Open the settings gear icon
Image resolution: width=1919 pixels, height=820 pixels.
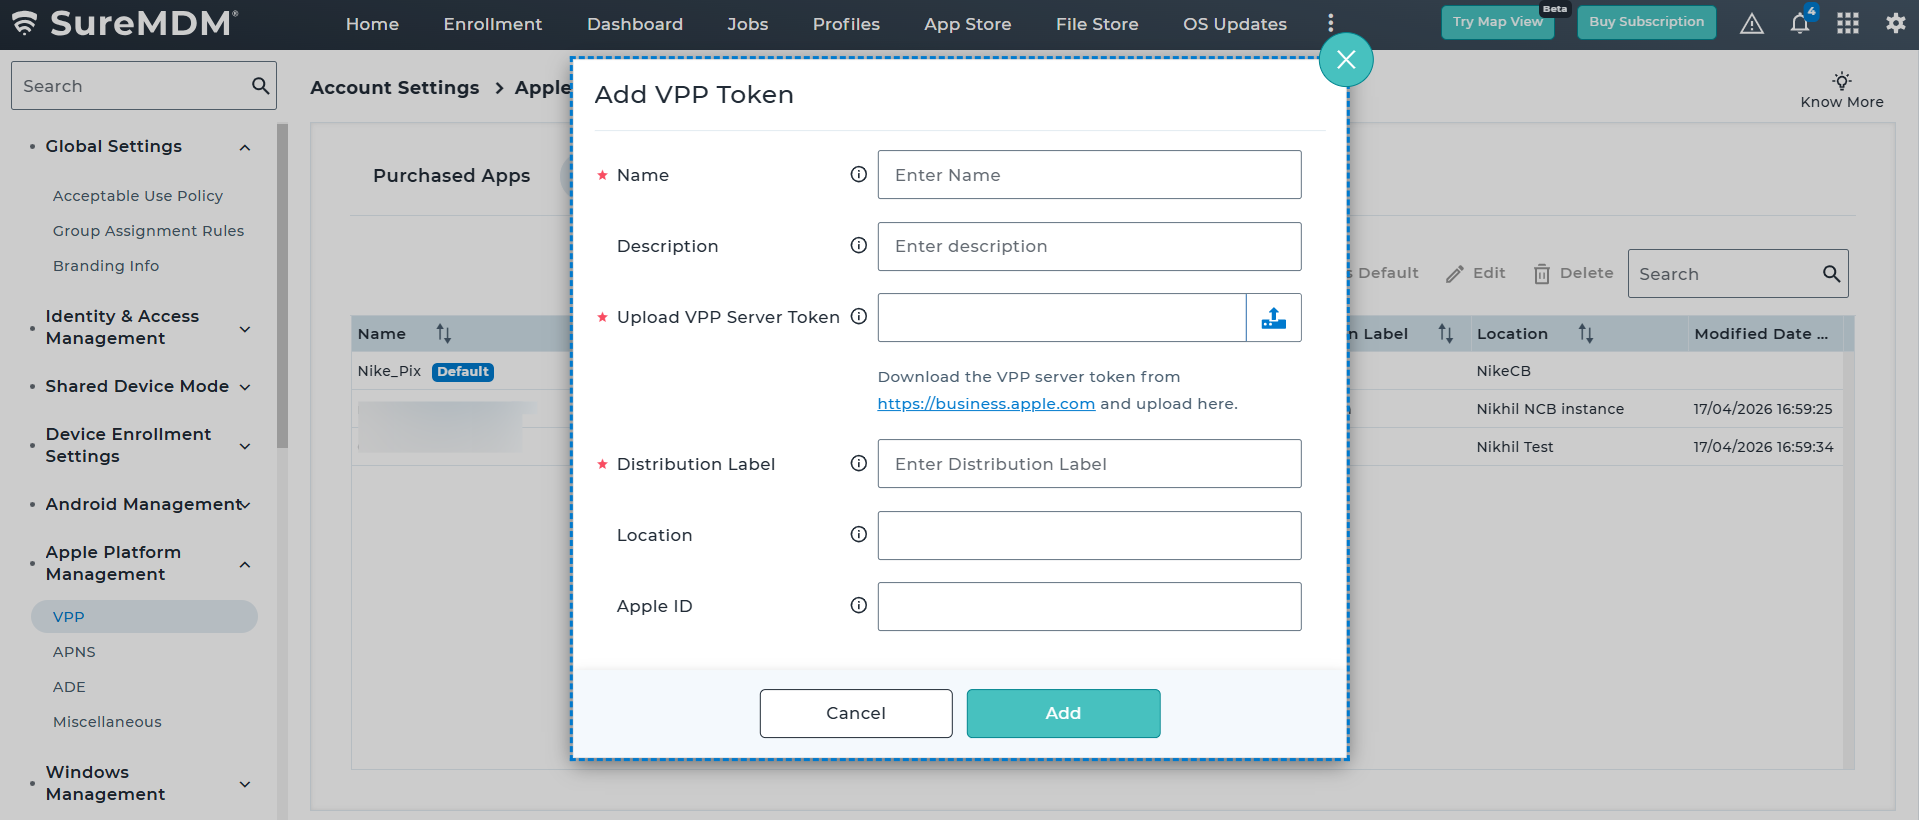(x=1895, y=24)
